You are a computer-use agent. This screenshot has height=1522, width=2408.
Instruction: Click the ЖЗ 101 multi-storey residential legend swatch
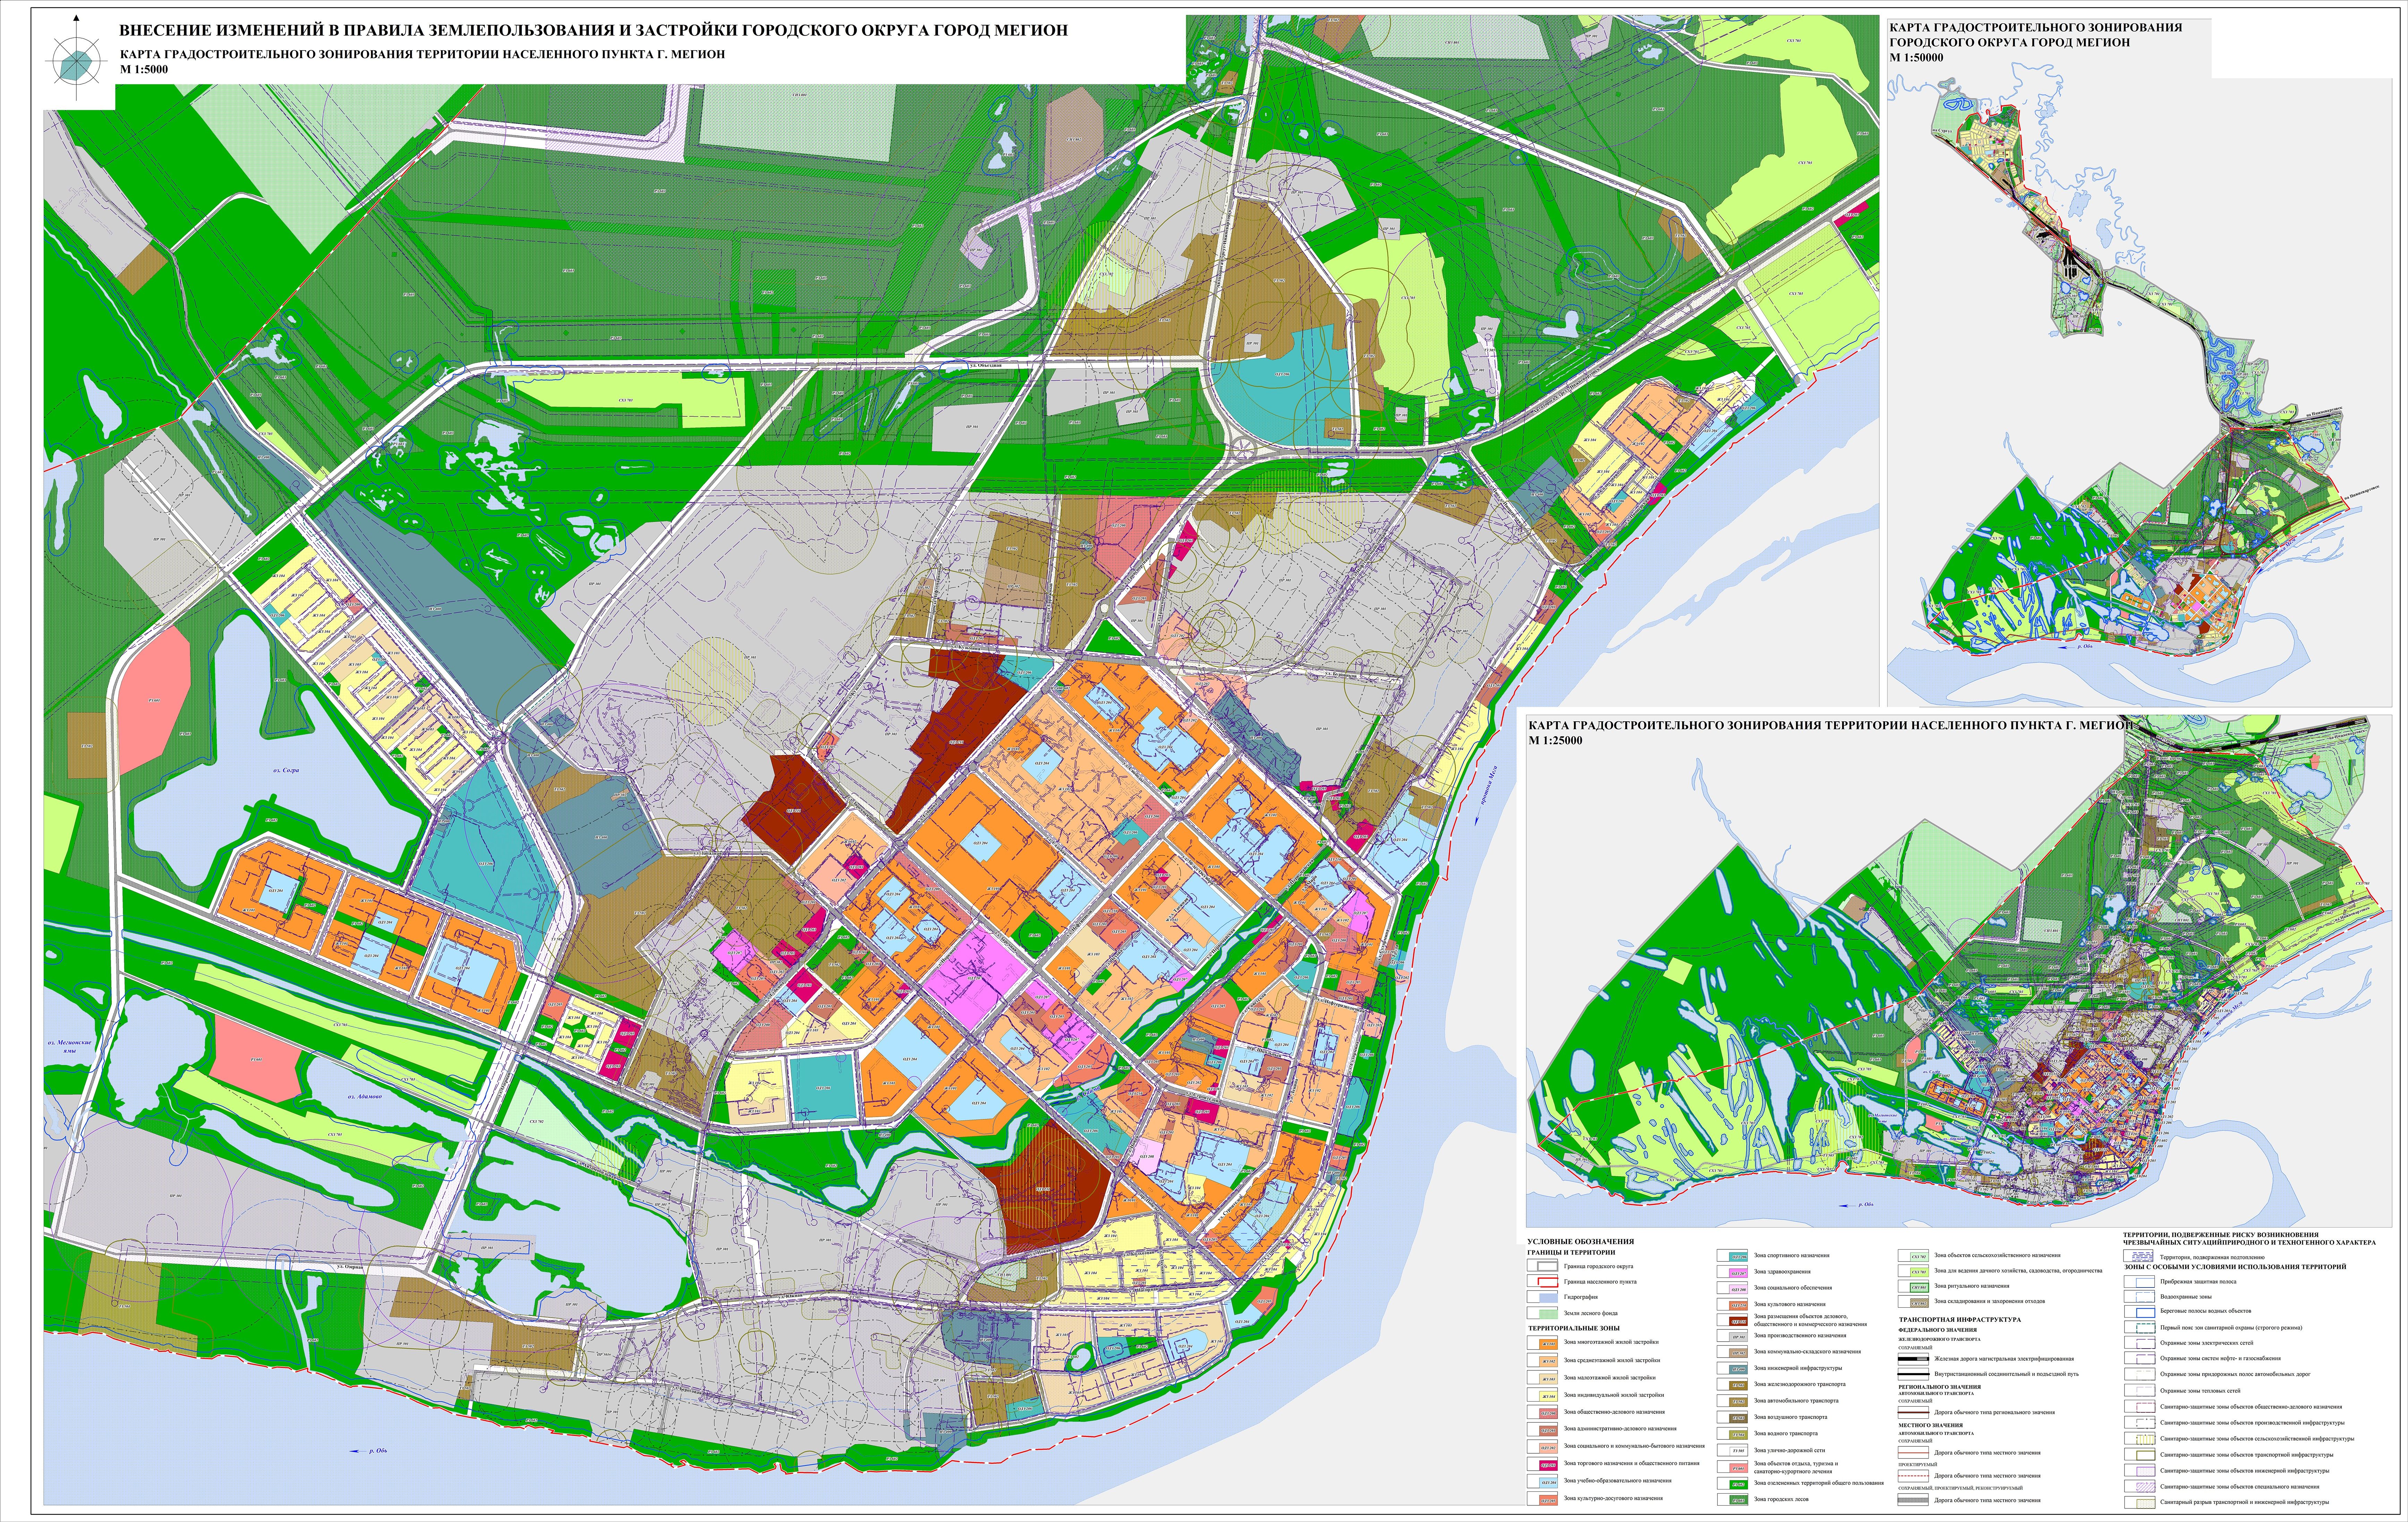[x=1549, y=1344]
